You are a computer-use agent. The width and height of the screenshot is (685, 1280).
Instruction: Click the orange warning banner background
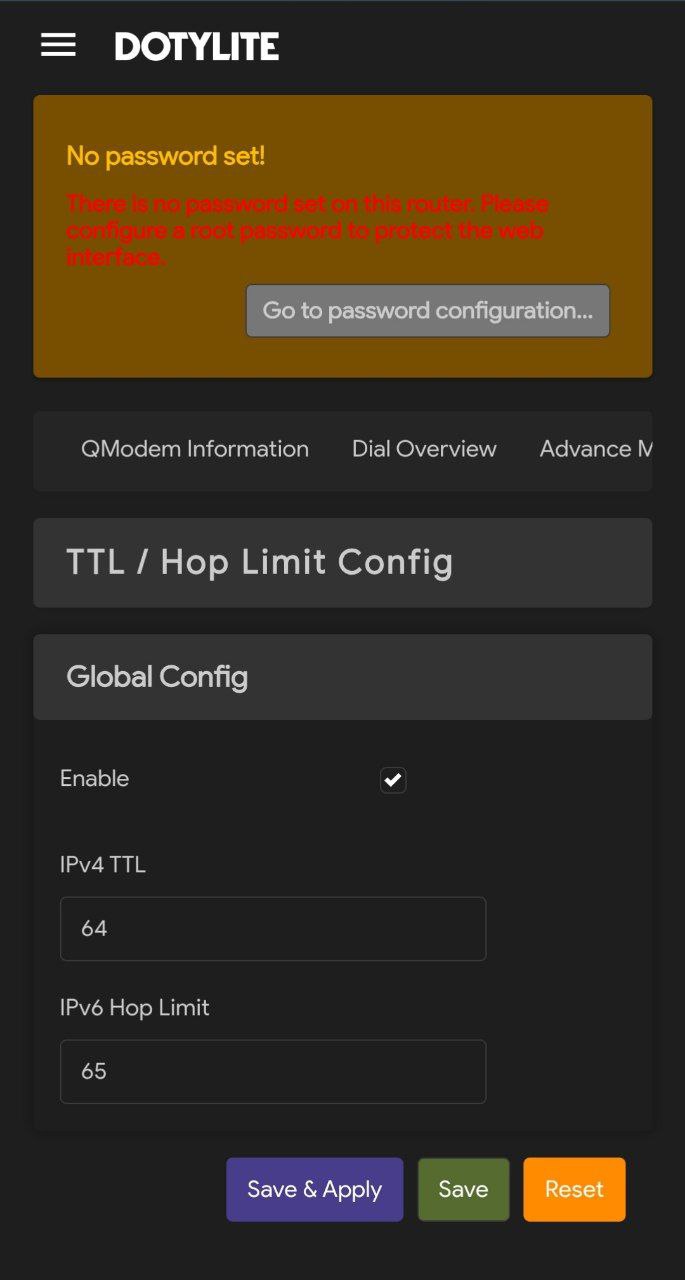point(140,330)
